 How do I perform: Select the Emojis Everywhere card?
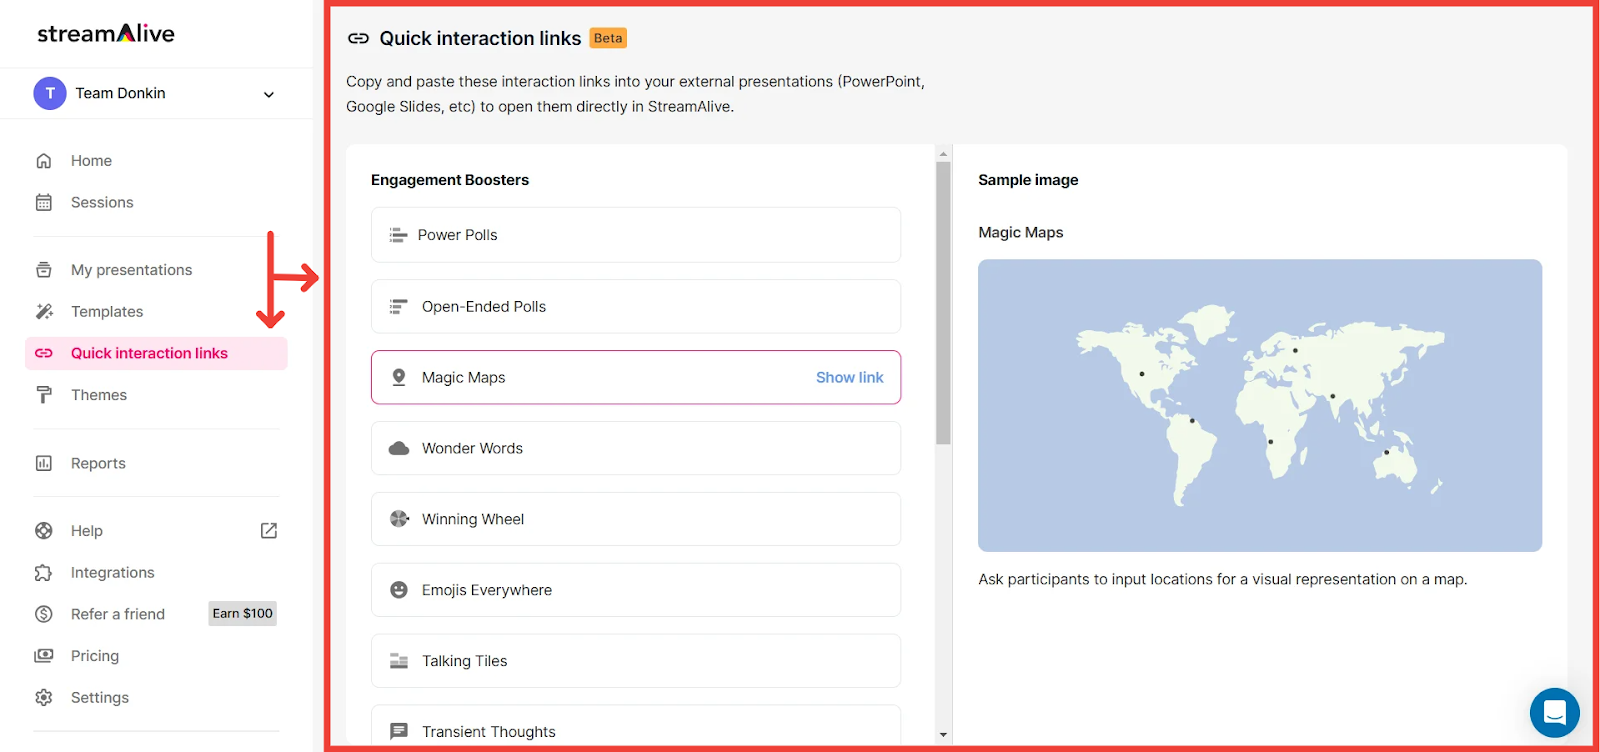point(636,590)
